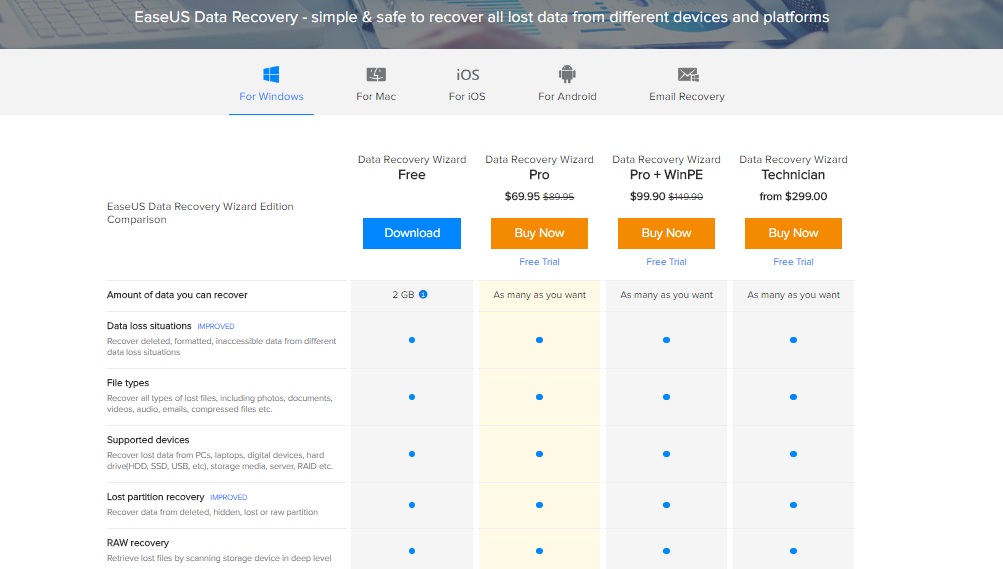Click Buy Now for Technician edition

coord(793,233)
